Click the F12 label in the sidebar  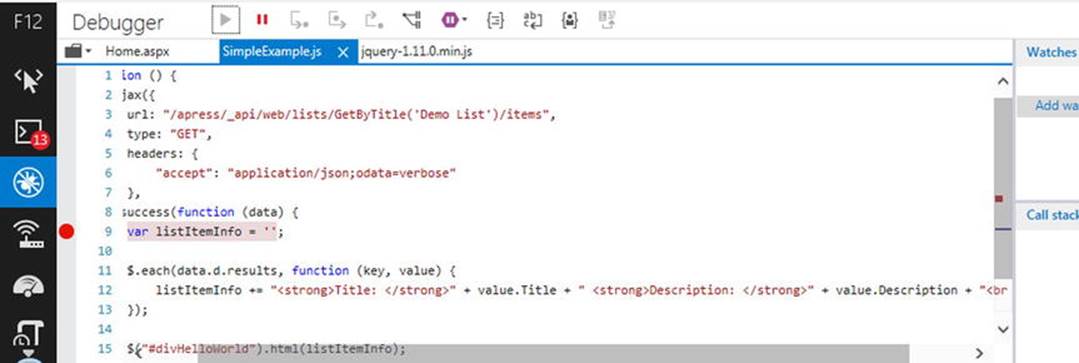coord(28,21)
